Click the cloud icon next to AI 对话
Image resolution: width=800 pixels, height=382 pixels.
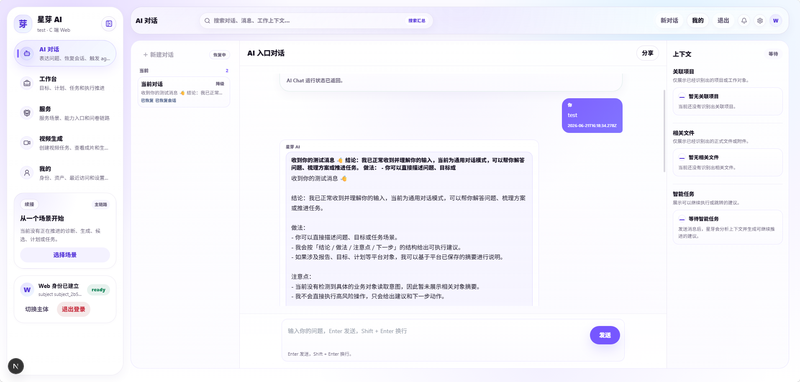pyautogui.click(x=27, y=53)
